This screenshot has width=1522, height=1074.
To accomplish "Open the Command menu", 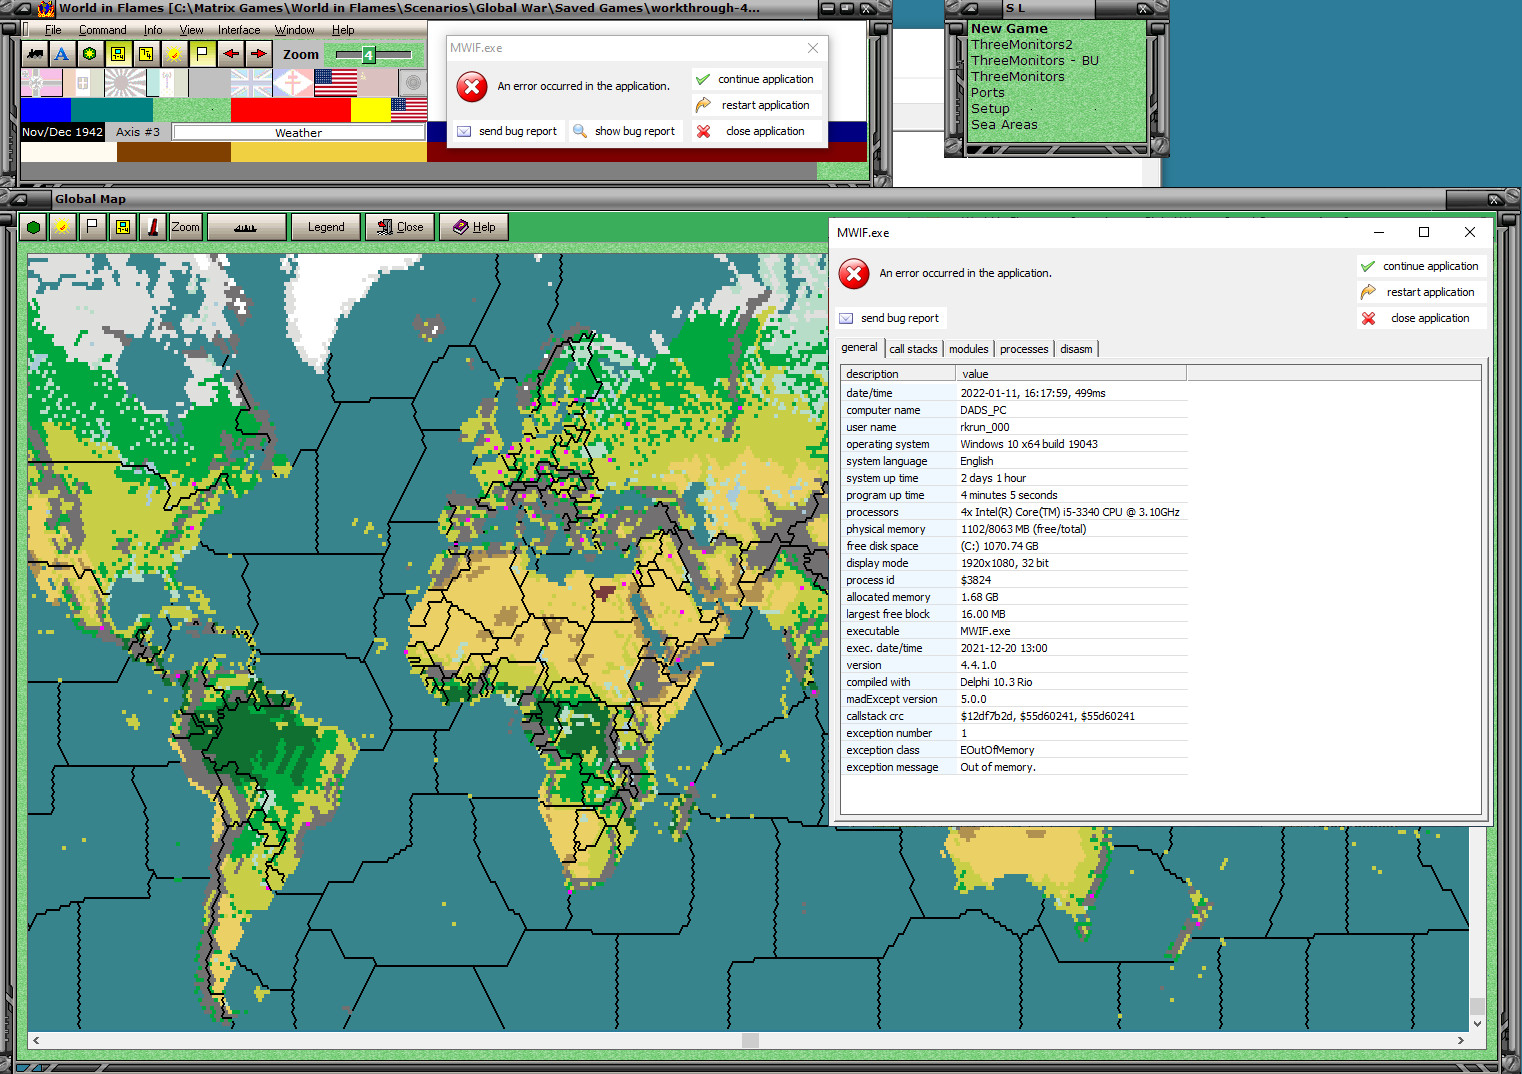I will click(x=102, y=30).
